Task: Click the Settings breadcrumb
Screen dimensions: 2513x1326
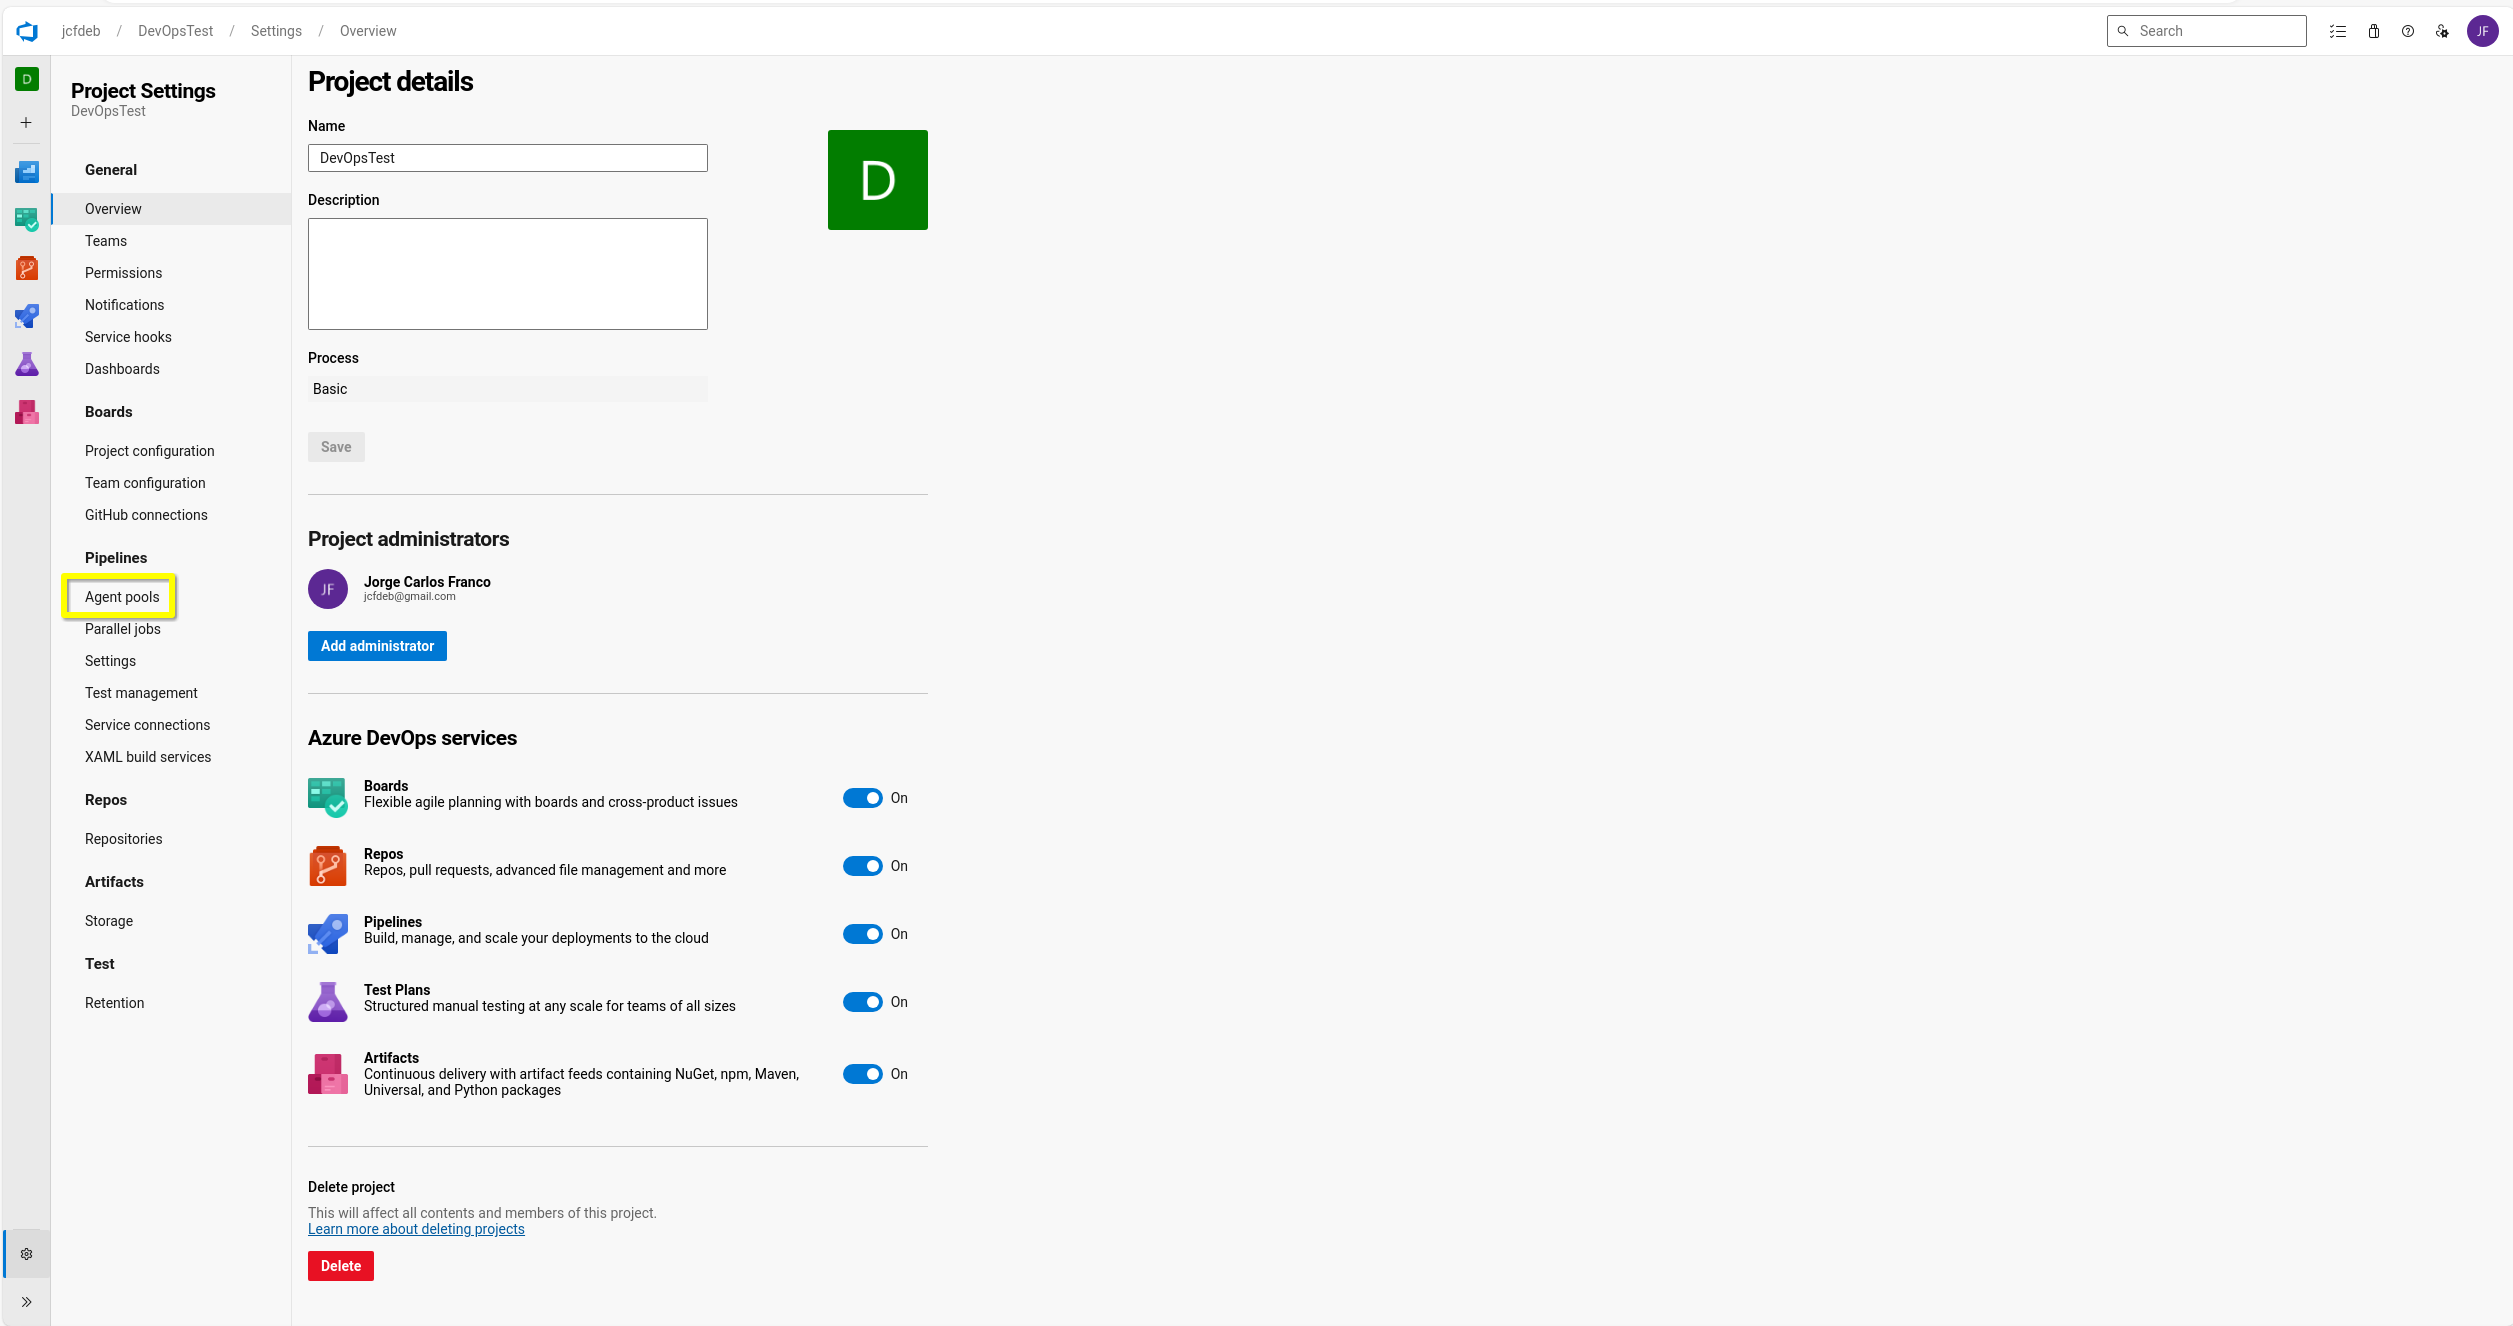Action: [276, 31]
